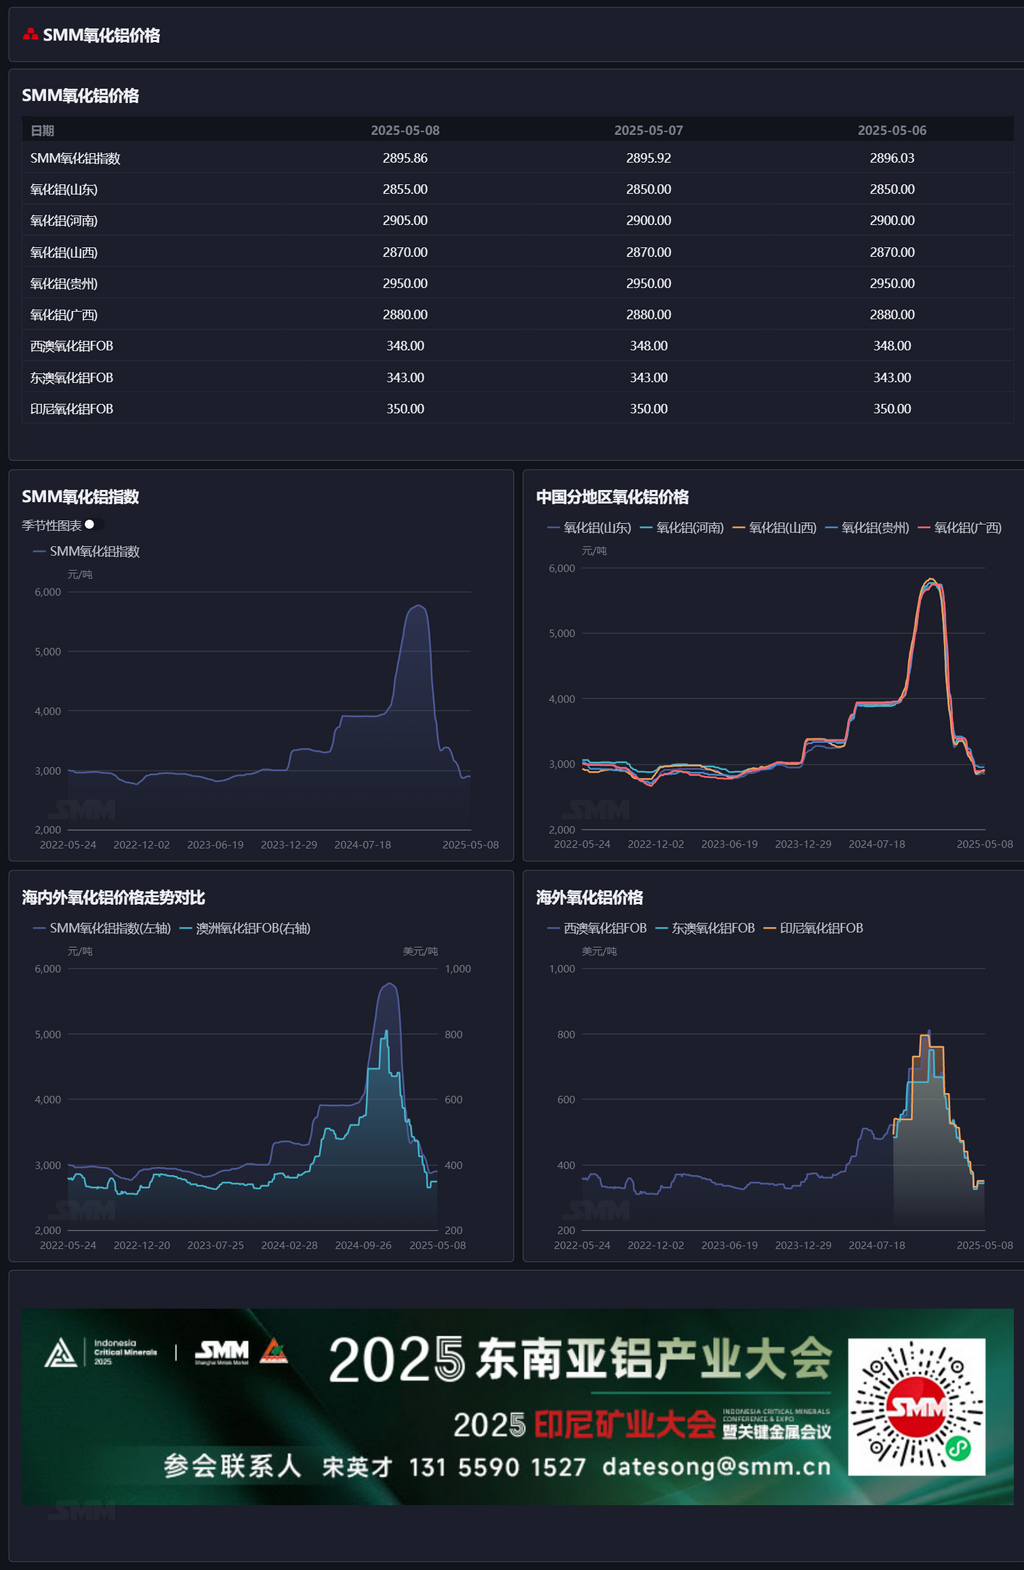Click the 氧化铝(河南) row label in table
This screenshot has height=1570, width=1024.
pos(64,221)
